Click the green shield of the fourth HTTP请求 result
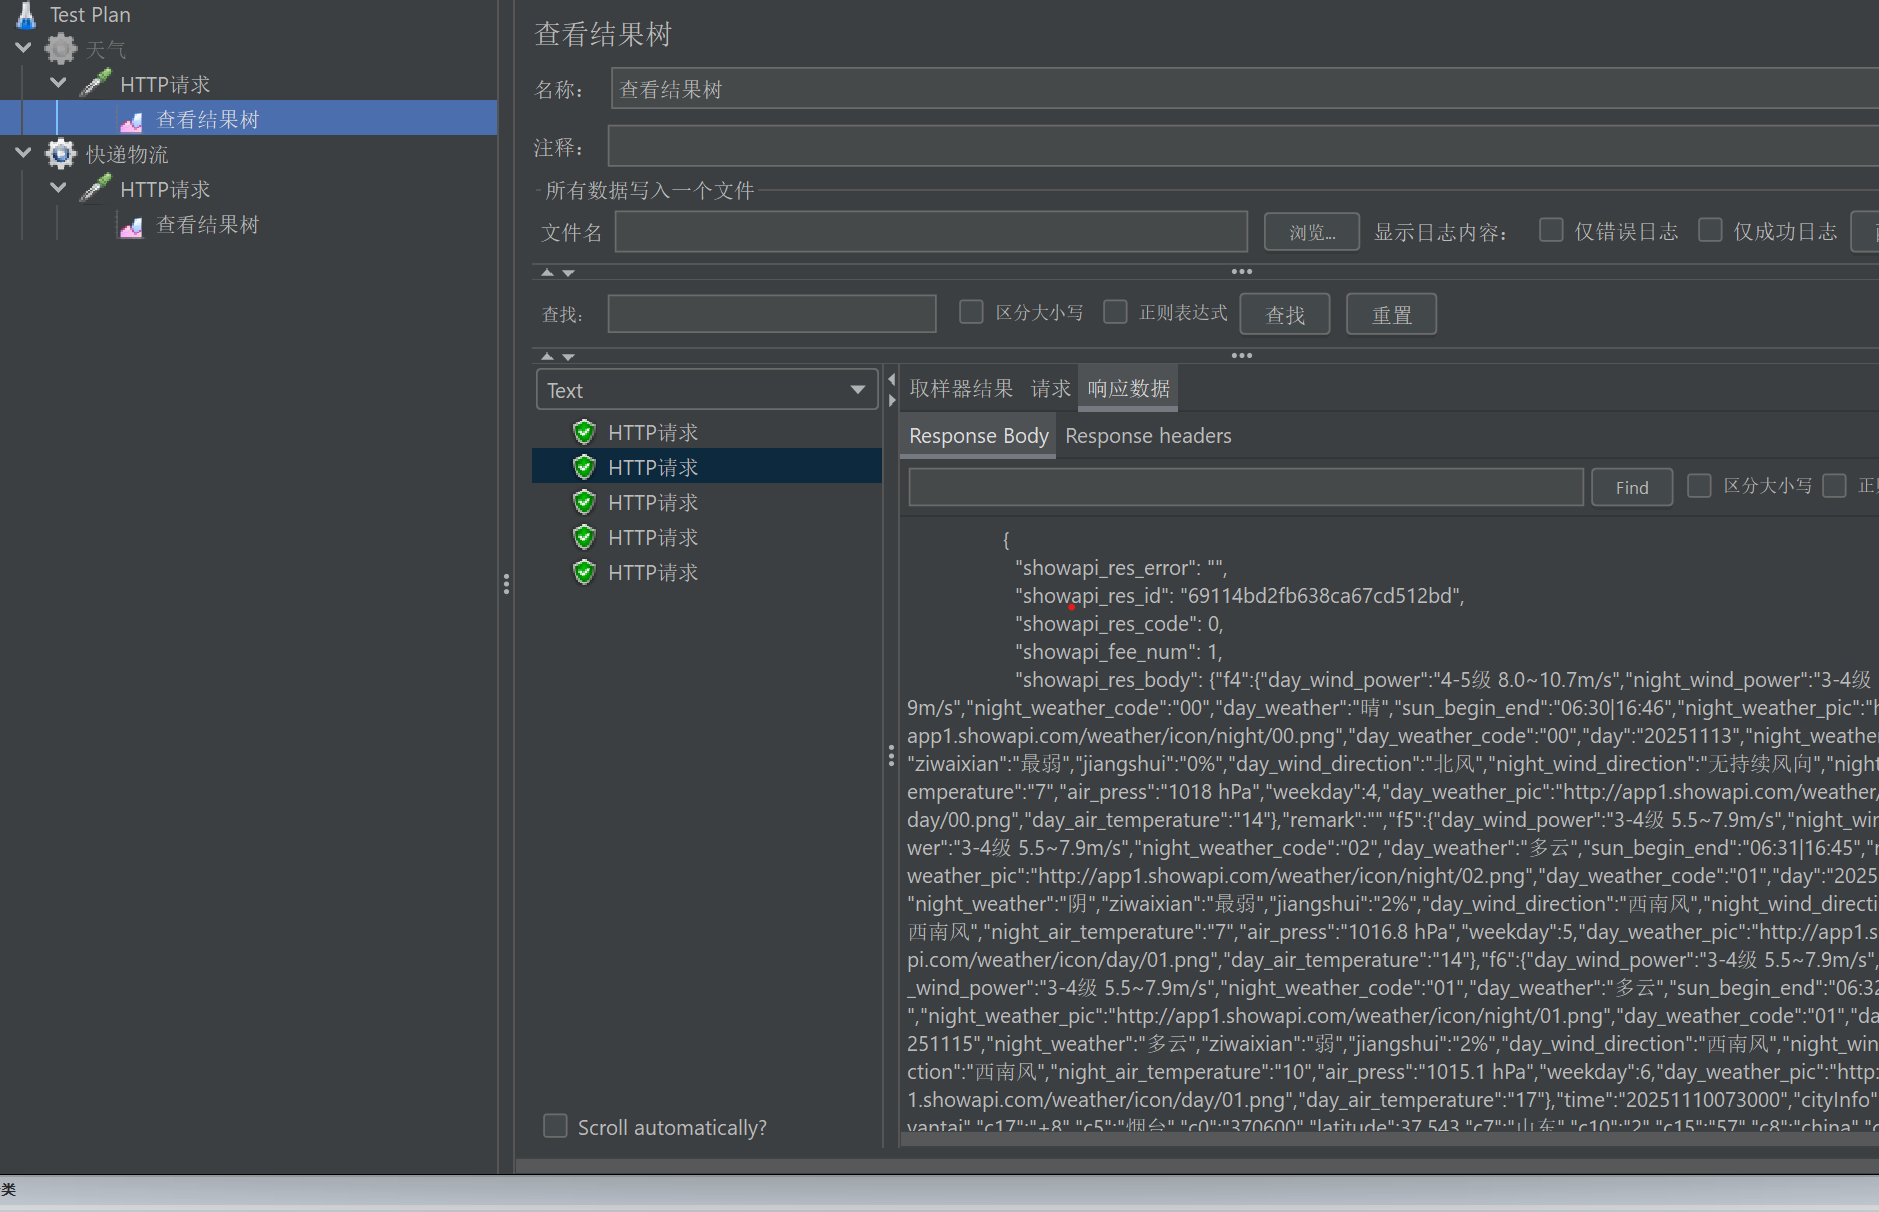1879x1212 pixels. pos(585,537)
